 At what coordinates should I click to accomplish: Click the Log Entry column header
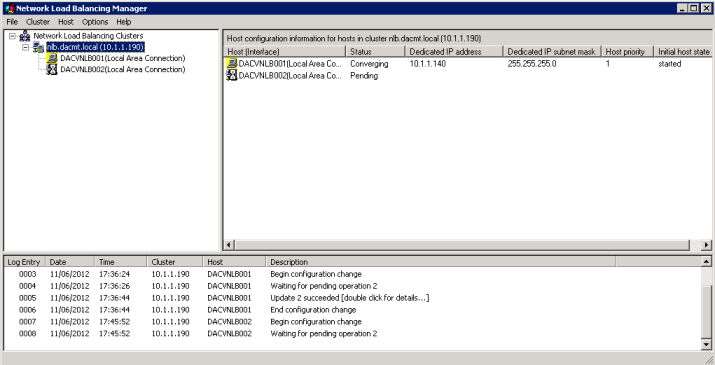[24, 262]
